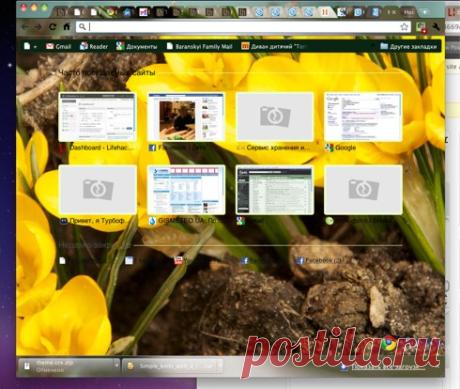This screenshot has height=389, width=460.
Task: Open the Документы bookmark
Action: pyautogui.click(x=137, y=46)
